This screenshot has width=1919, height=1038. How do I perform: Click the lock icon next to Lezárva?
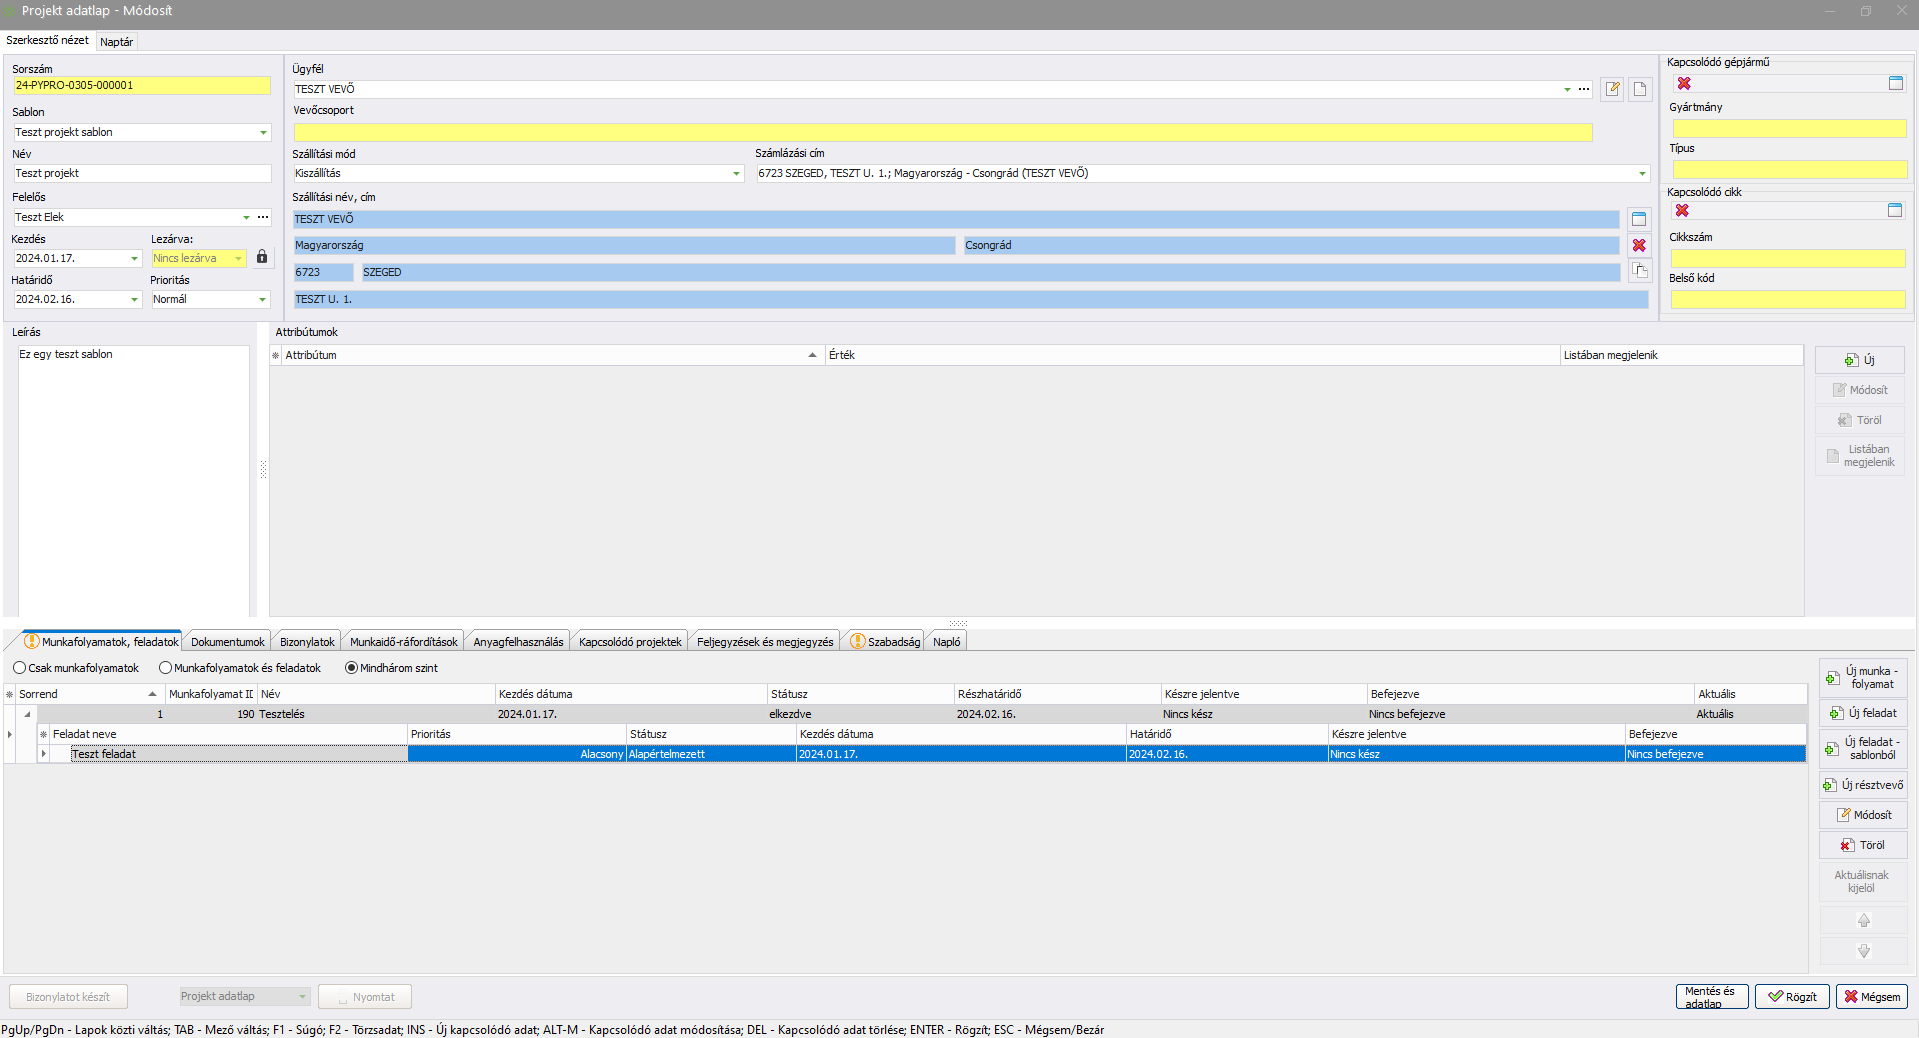(262, 258)
